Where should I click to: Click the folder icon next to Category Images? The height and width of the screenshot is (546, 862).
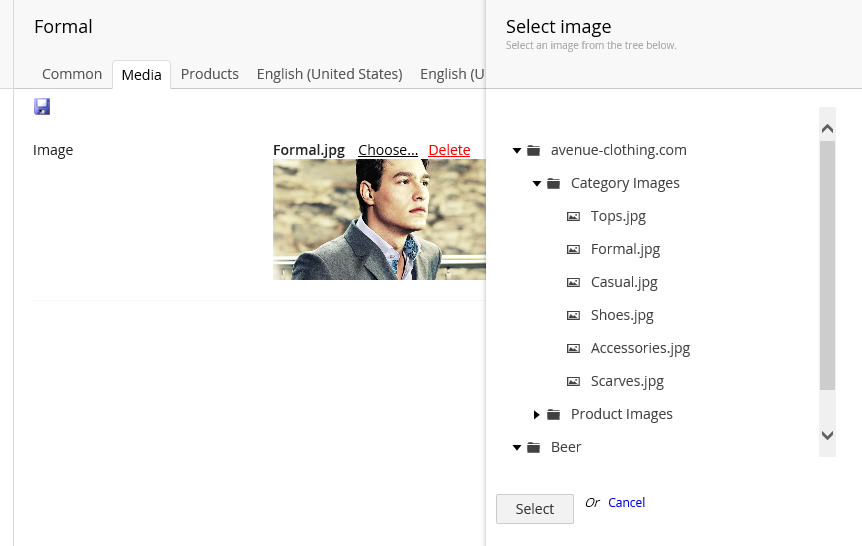(554, 183)
